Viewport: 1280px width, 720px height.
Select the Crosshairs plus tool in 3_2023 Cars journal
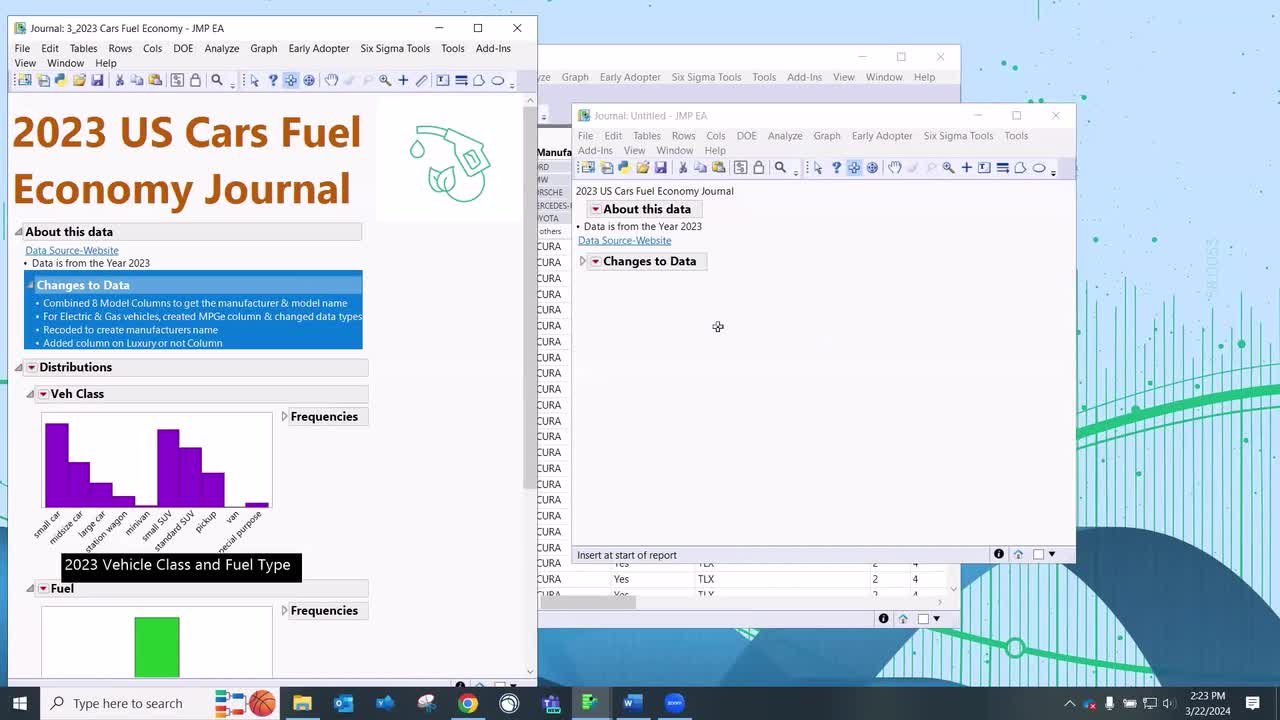[403, 81]
